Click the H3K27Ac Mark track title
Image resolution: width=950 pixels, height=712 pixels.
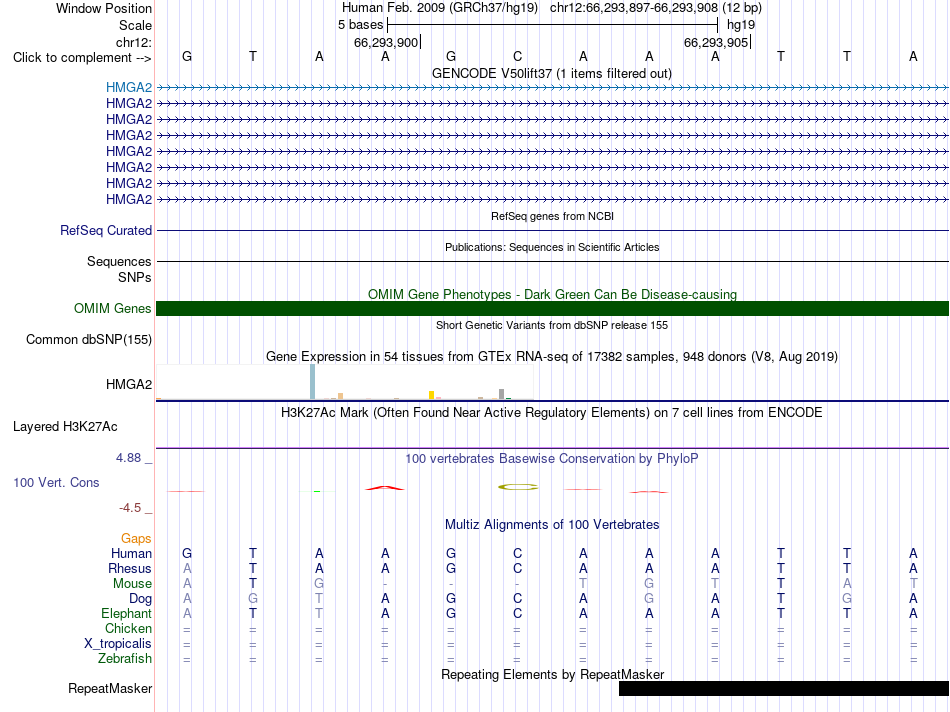(x=552, y=413)
